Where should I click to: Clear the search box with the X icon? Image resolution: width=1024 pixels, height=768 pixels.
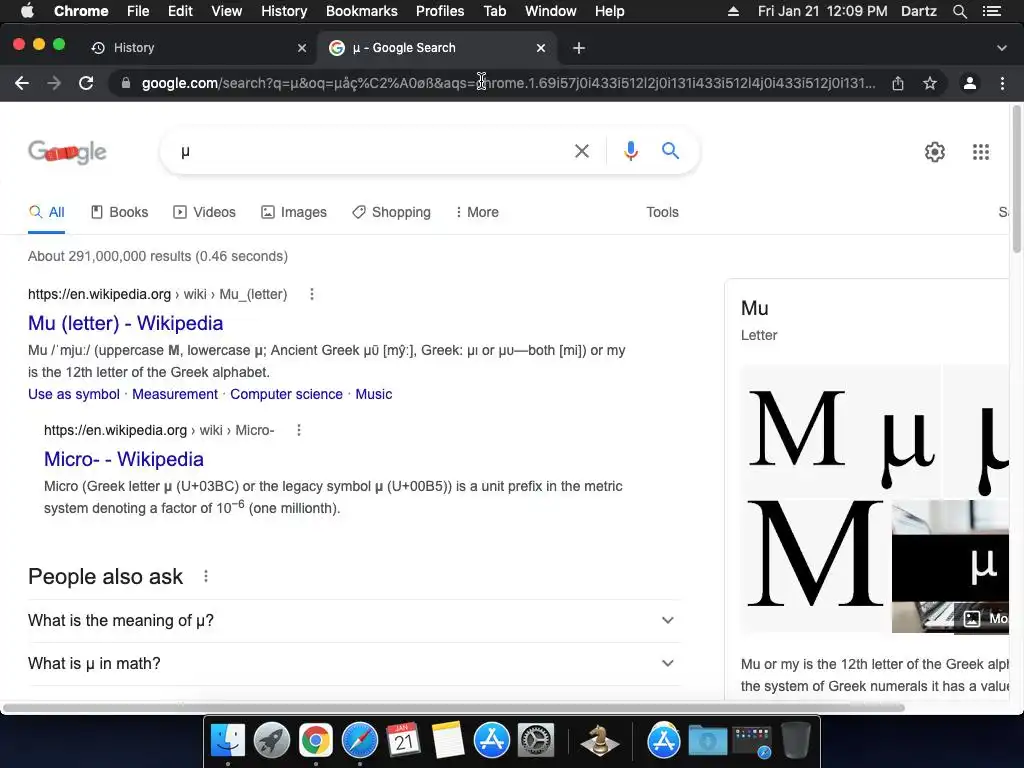coord(581,151)
